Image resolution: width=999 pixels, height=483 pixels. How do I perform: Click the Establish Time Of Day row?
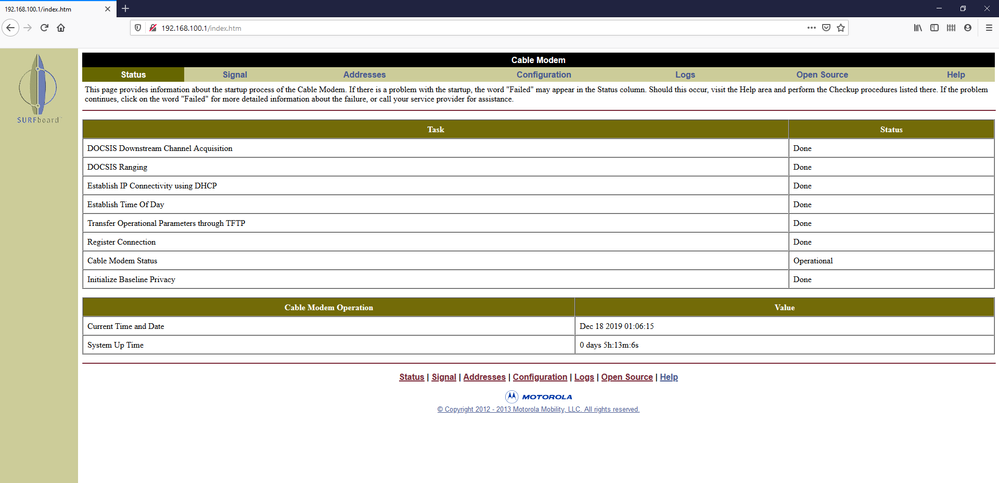click(x=538, y=205)
